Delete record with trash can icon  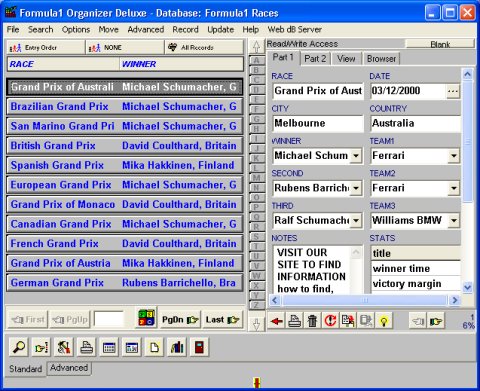[312, 321]
